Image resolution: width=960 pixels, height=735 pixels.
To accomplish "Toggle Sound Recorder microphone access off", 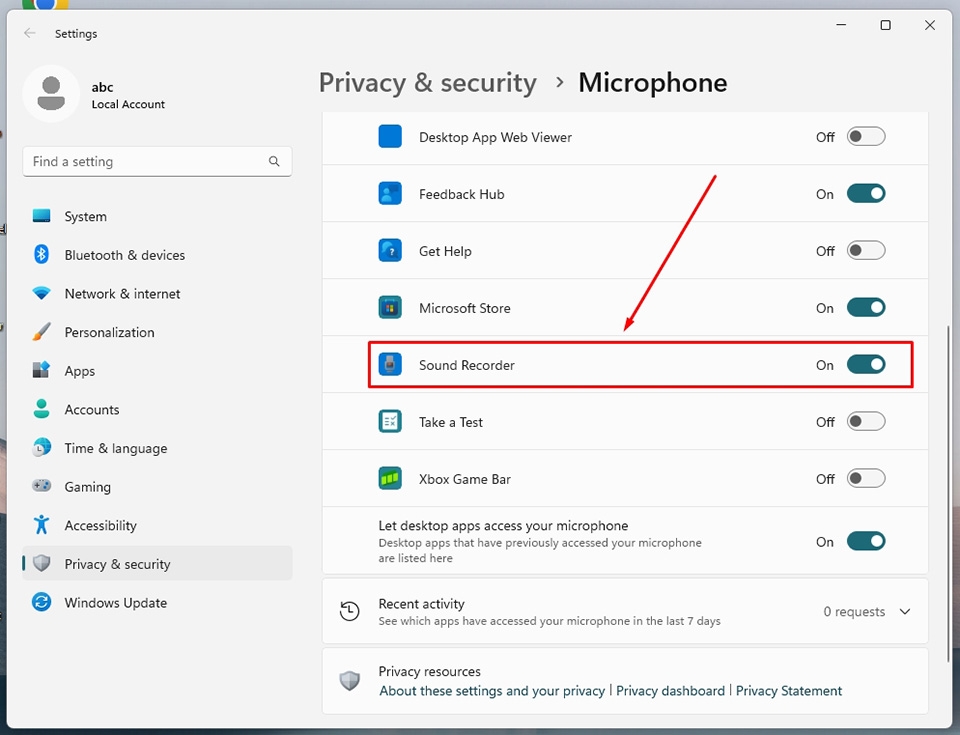I will (866, 364).
